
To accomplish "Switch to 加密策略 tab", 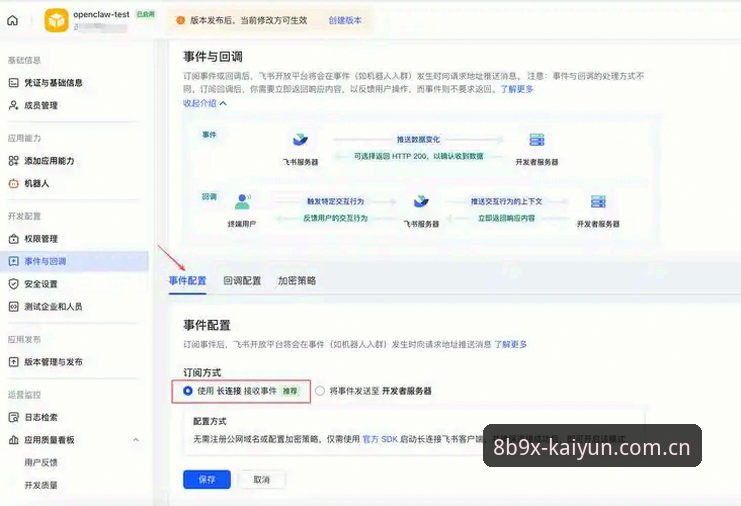I will [x=297, y=281].
